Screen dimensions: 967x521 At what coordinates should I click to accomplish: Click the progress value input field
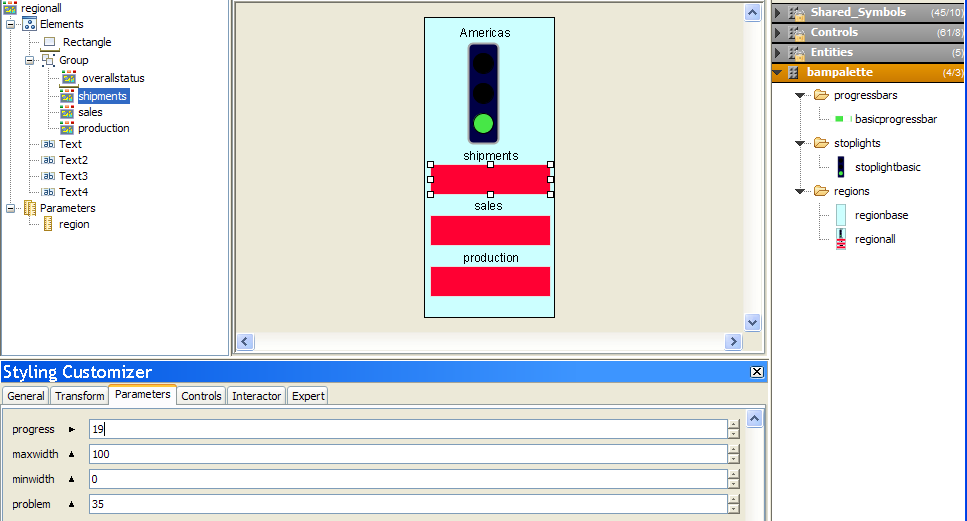pos(406,429)
